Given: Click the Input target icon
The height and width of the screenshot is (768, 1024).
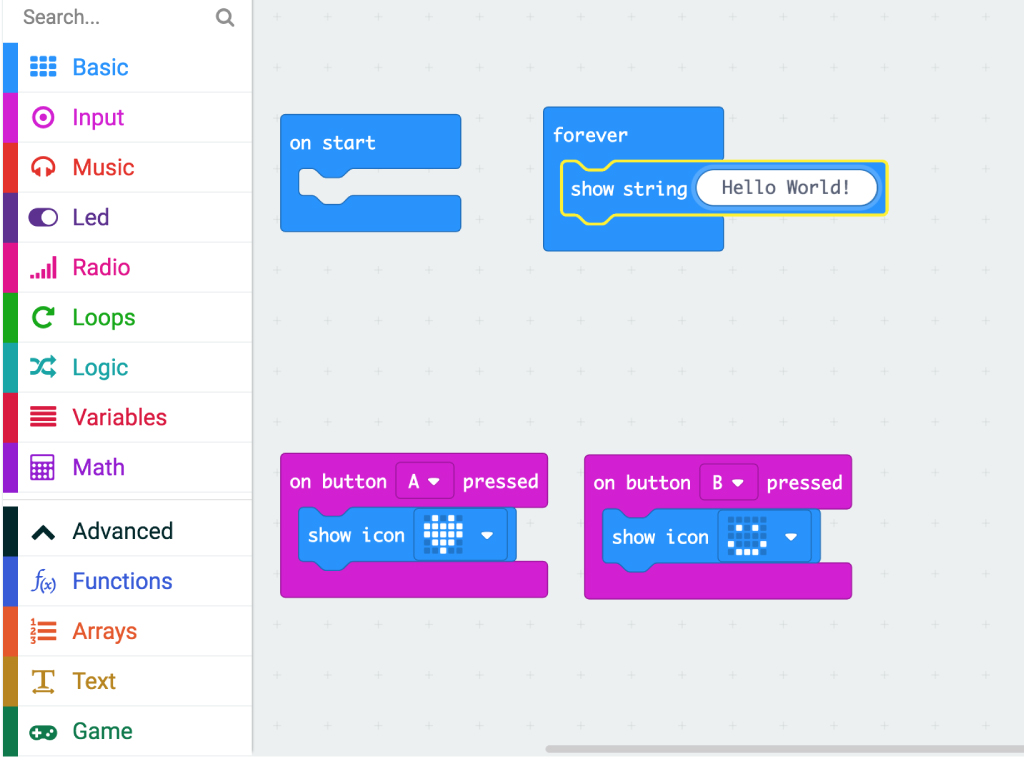Looking at the screenshot, I should (x=43, y=118).
